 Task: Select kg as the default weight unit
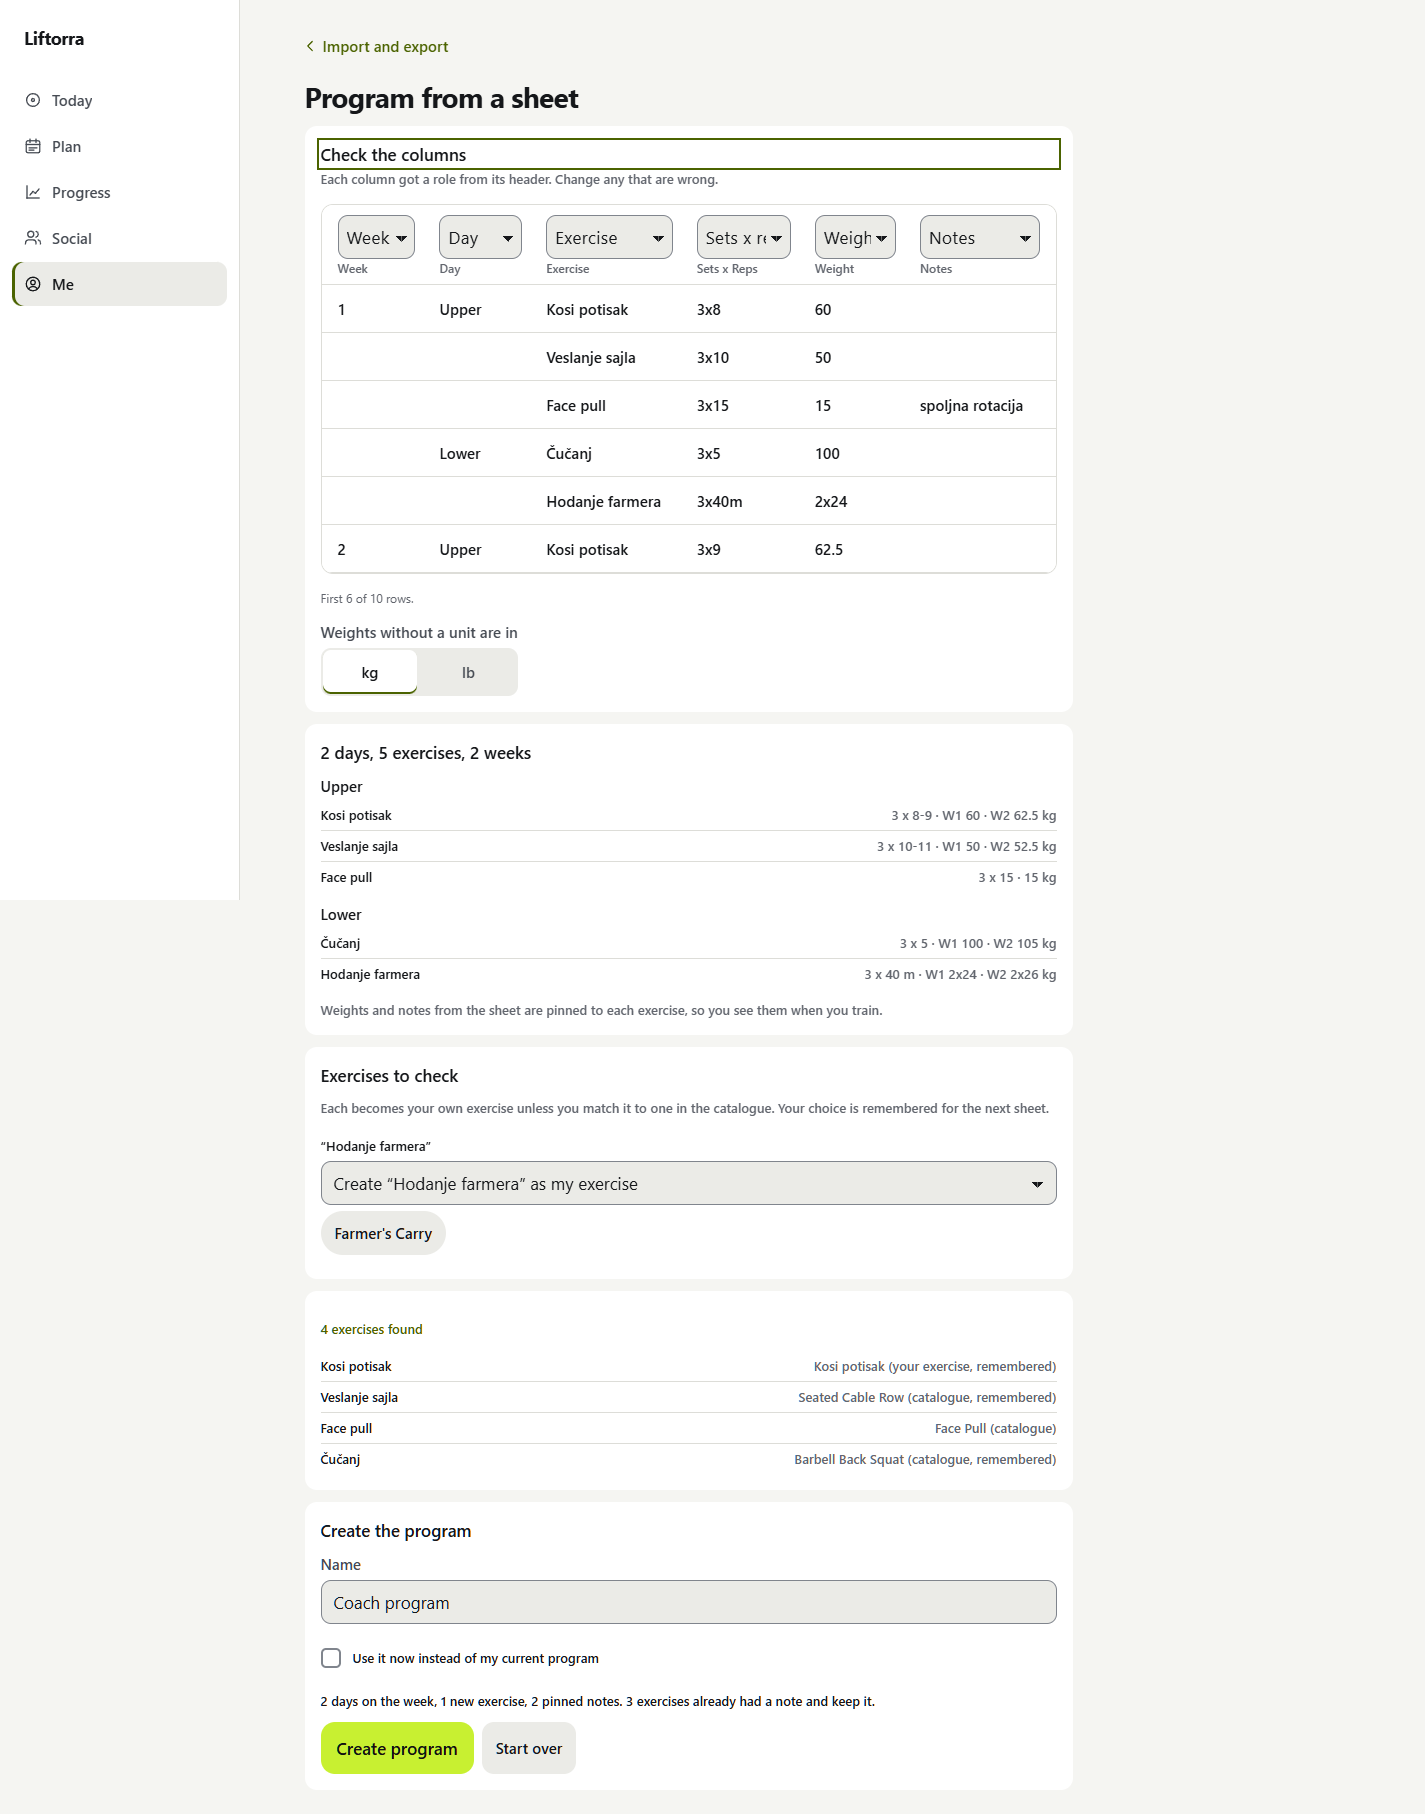tap(369, 672)
